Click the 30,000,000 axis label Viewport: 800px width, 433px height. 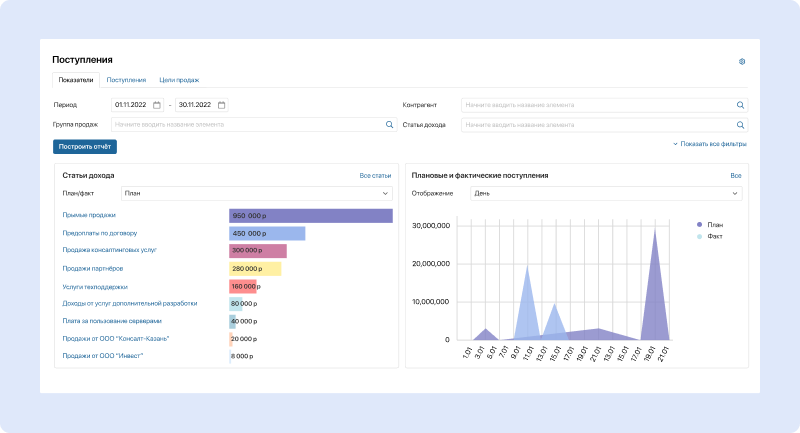coord(431,225)
